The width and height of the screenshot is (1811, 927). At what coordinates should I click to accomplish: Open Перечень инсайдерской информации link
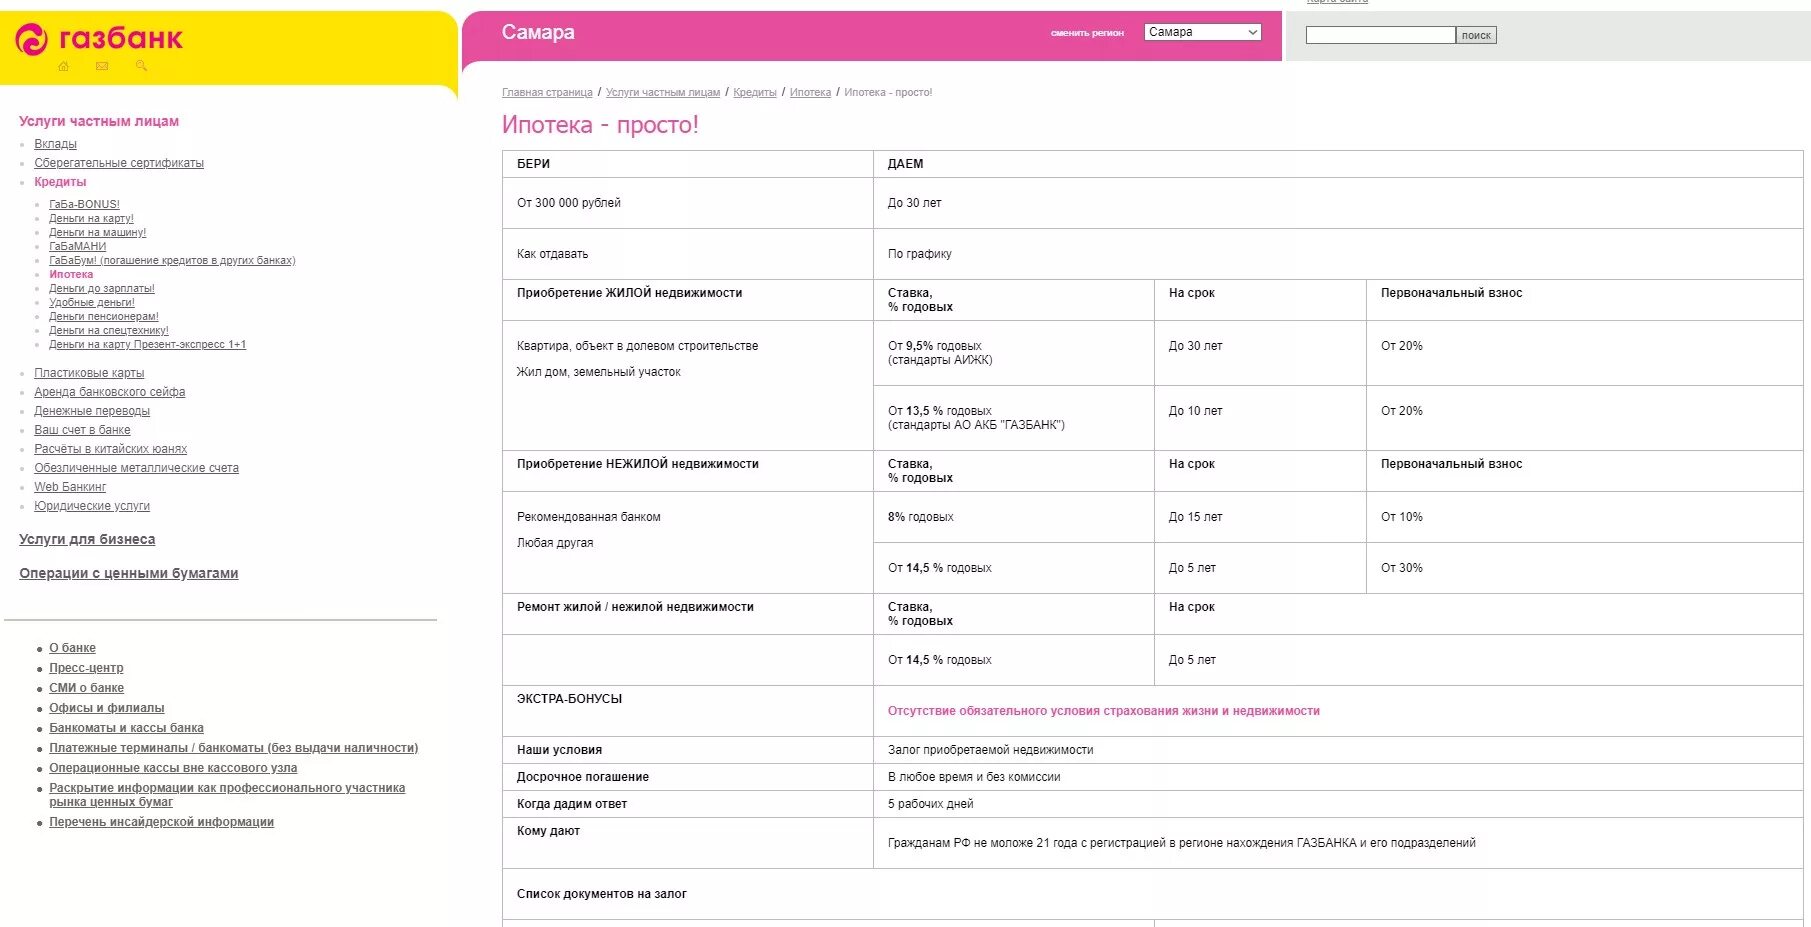[161, 822]
